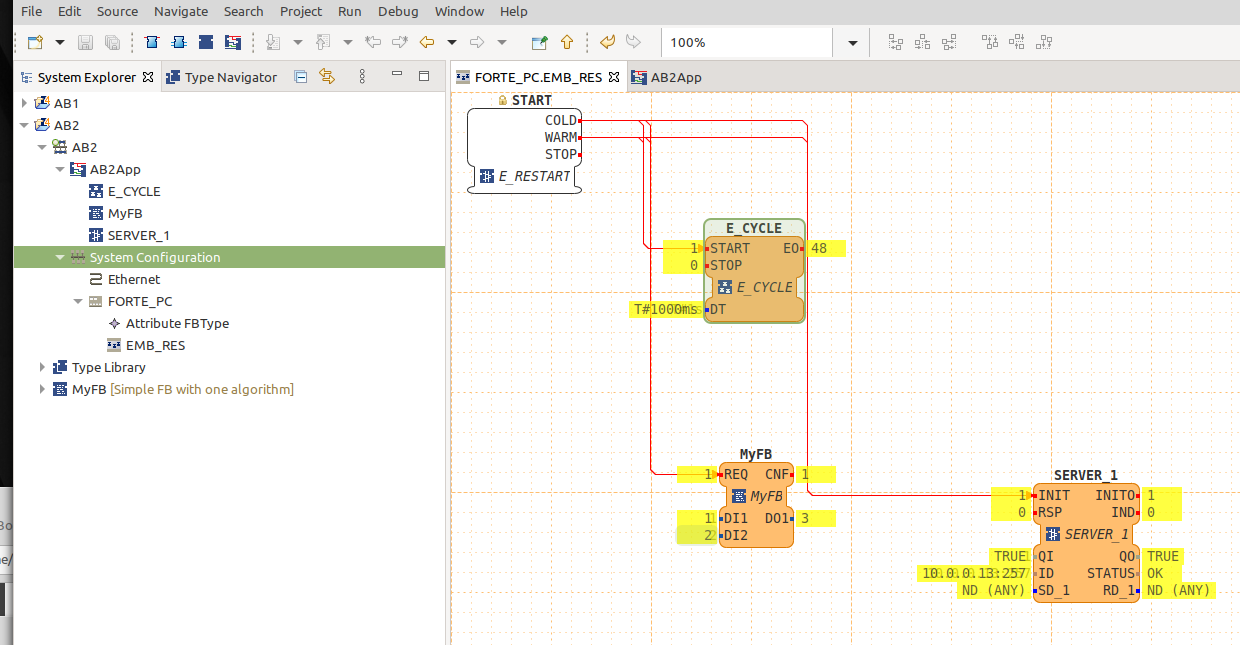
Task: Expand the AB1 system tree node
Action: coord(25,103)
